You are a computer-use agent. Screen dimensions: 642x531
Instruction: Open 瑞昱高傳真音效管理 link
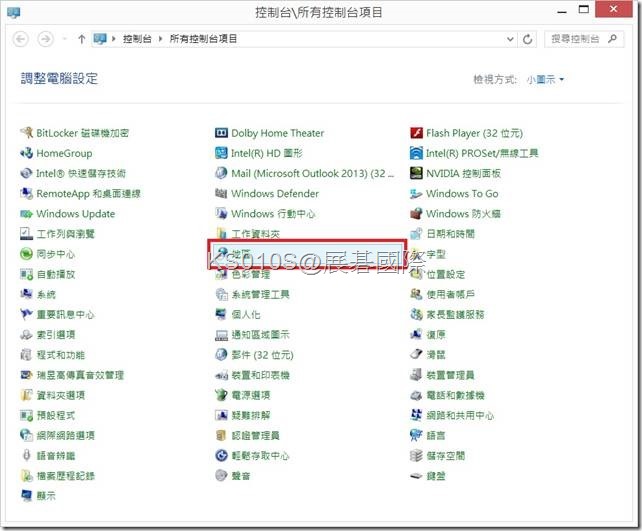click(x=80, y=375)
